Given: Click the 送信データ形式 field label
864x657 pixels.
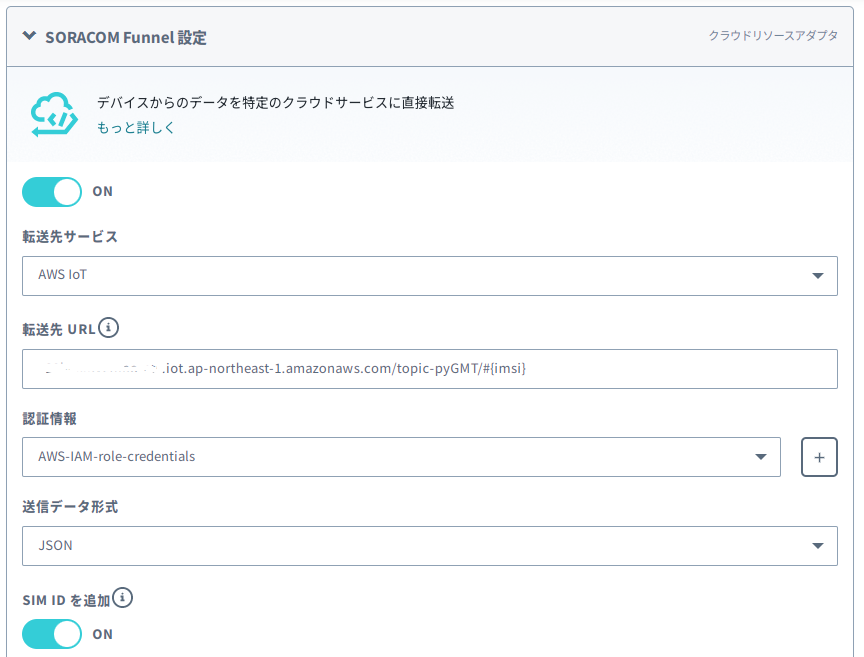Looking at the screenshot, I should (x=70, y=507).
